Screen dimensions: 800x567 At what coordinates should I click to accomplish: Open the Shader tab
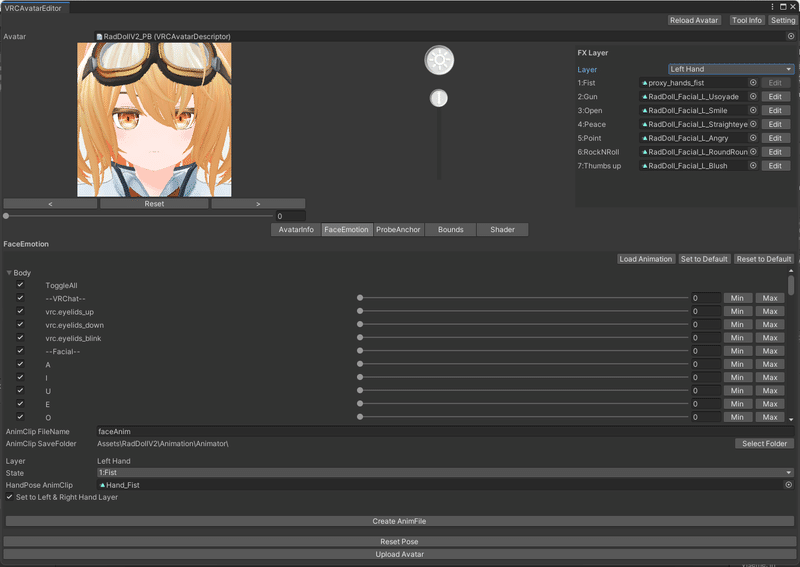pyautogui.click(x=503, y=230)
